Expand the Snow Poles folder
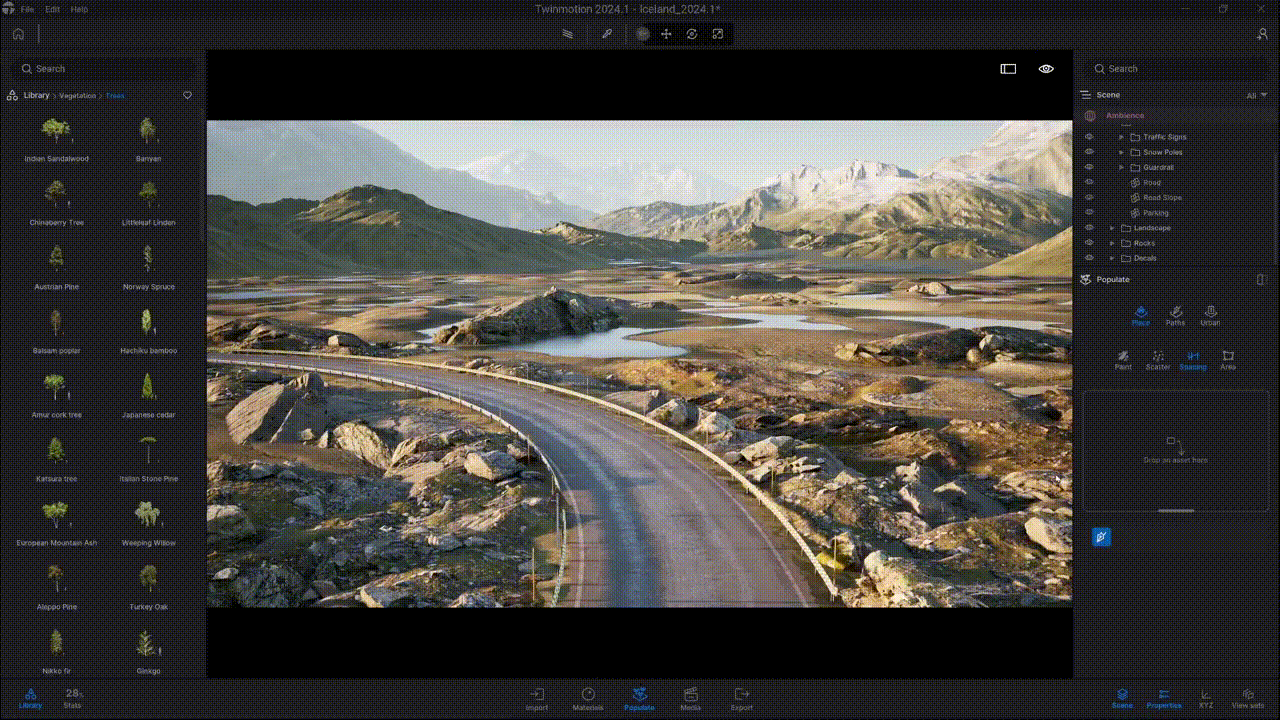 1121,152
